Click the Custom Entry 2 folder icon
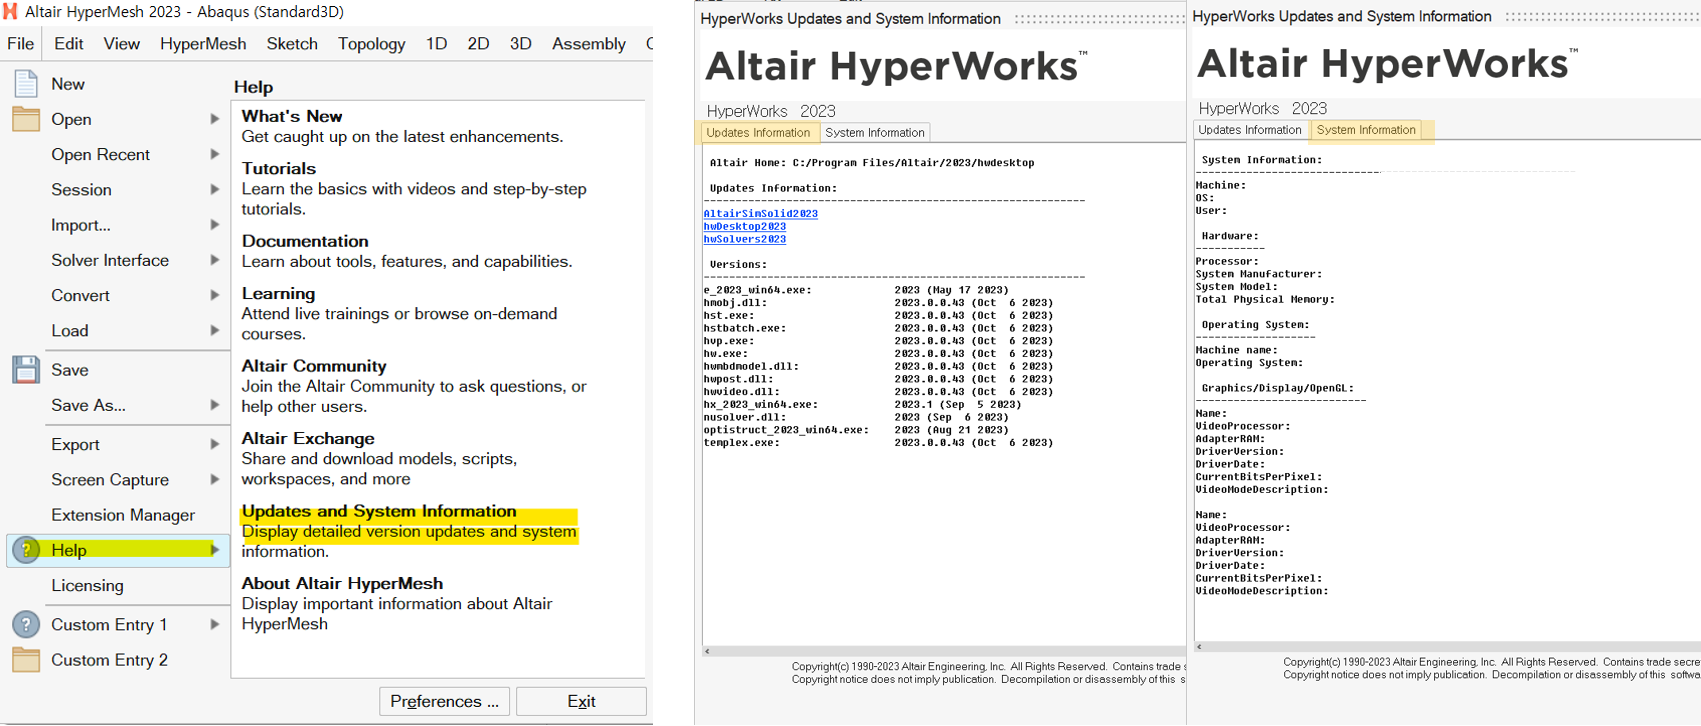Screen dimensions: 1701x726 click(x=26, y=660)
